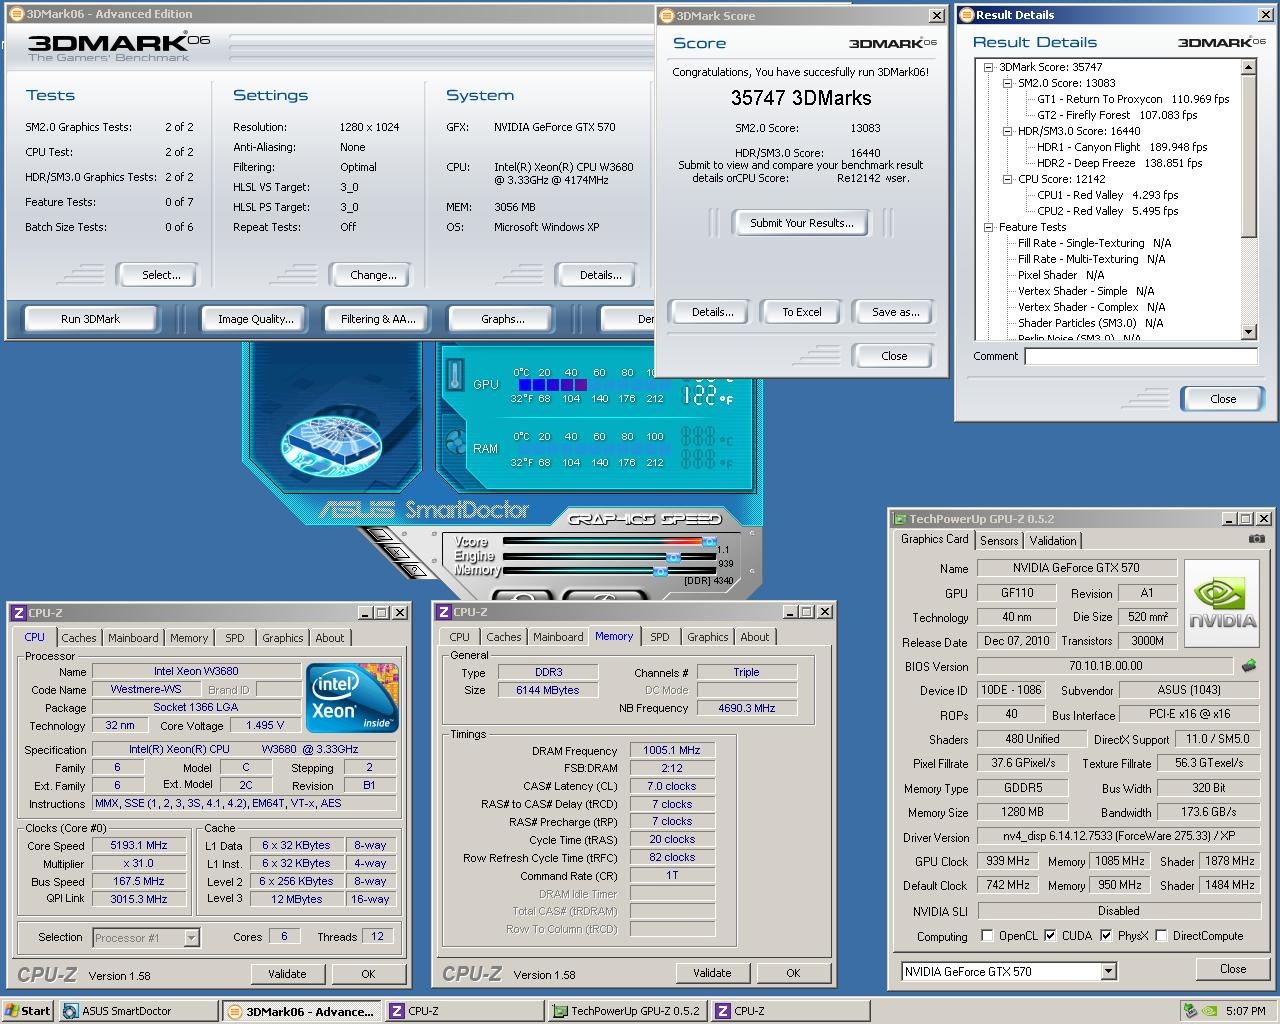Switch to the Sensors tab in GPU-Z

(x=999, y=540)
